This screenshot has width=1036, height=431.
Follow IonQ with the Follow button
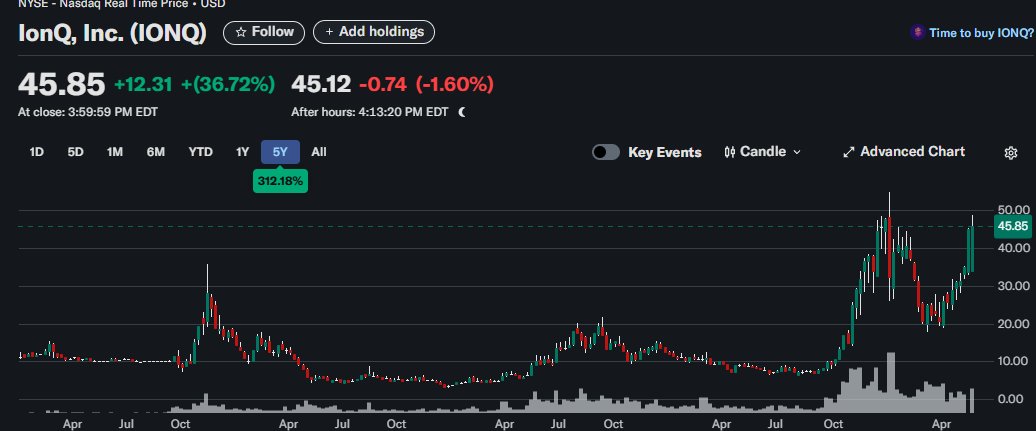[x=264, y=32]
